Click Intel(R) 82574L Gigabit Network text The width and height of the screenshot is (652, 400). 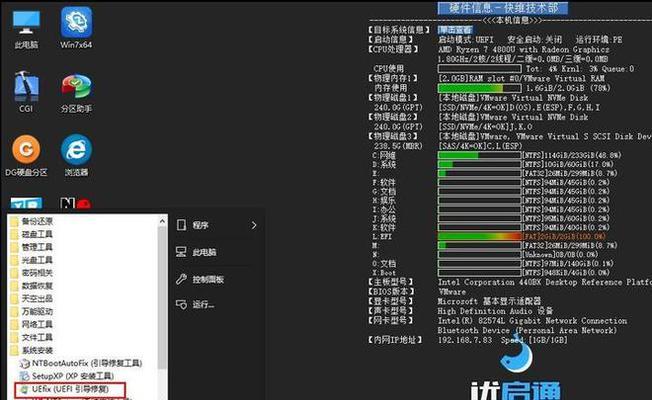tap(532, 321)
